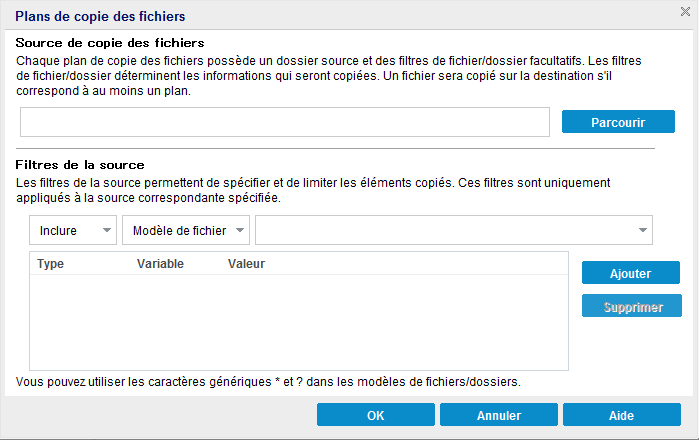Click the Type column header
This screenshot has height=440, width=699.
click(x=51, y=264)
